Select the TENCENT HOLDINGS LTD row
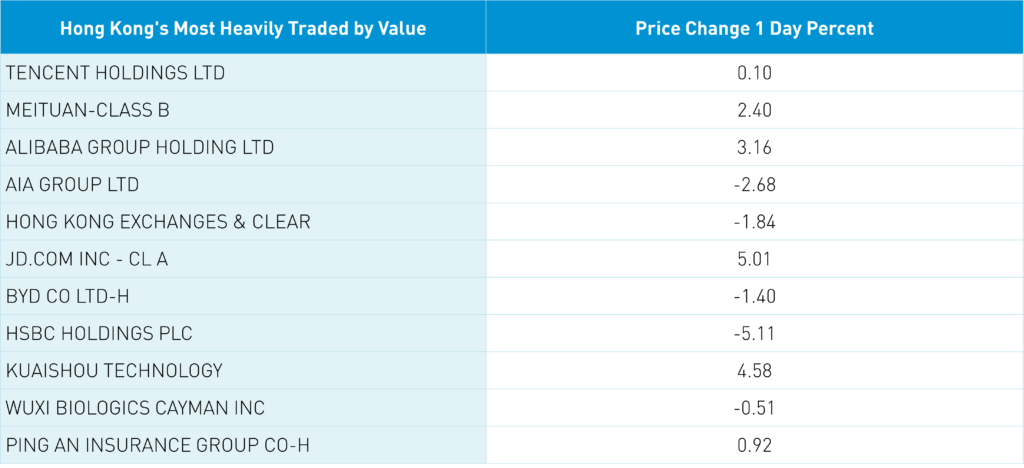 click(115, 73)
